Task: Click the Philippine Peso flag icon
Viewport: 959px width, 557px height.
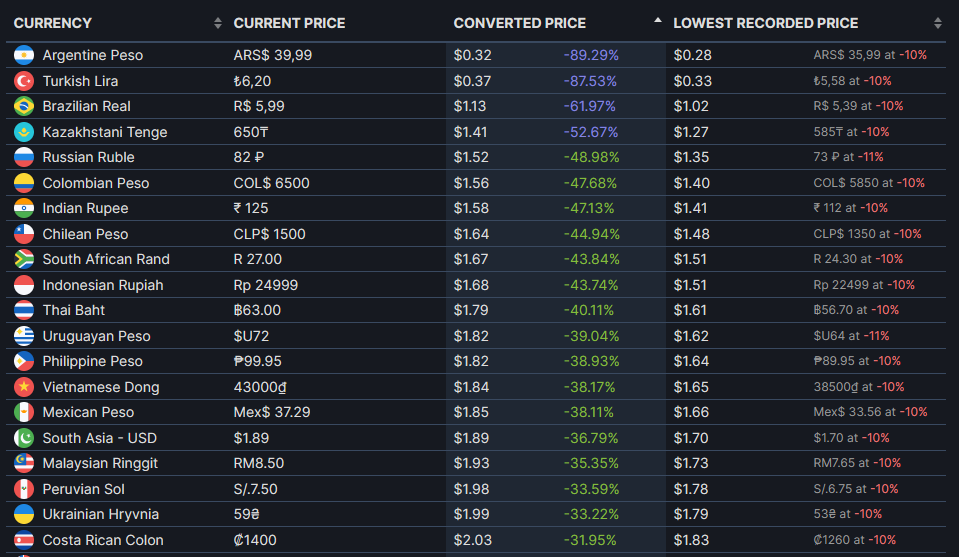Action: pyautogui.click(x=24, y=361)
